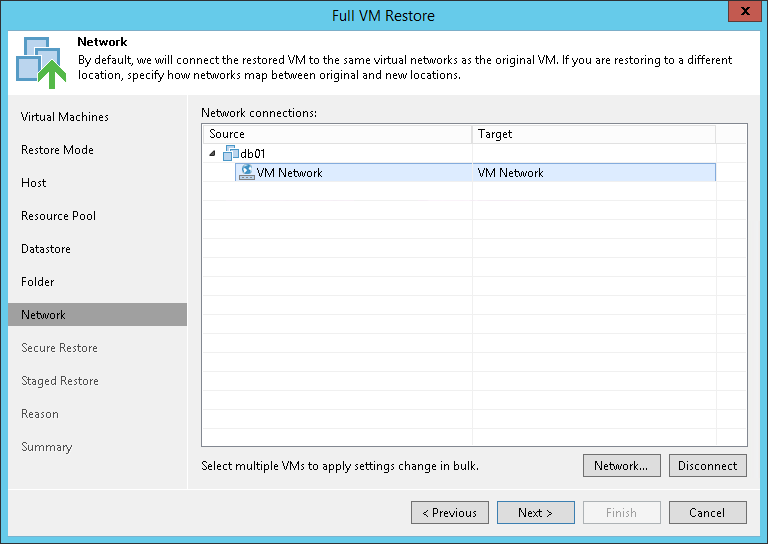Click the Network... button
The height and width of the screenshot is (544, 768).
tap(621, 465)
